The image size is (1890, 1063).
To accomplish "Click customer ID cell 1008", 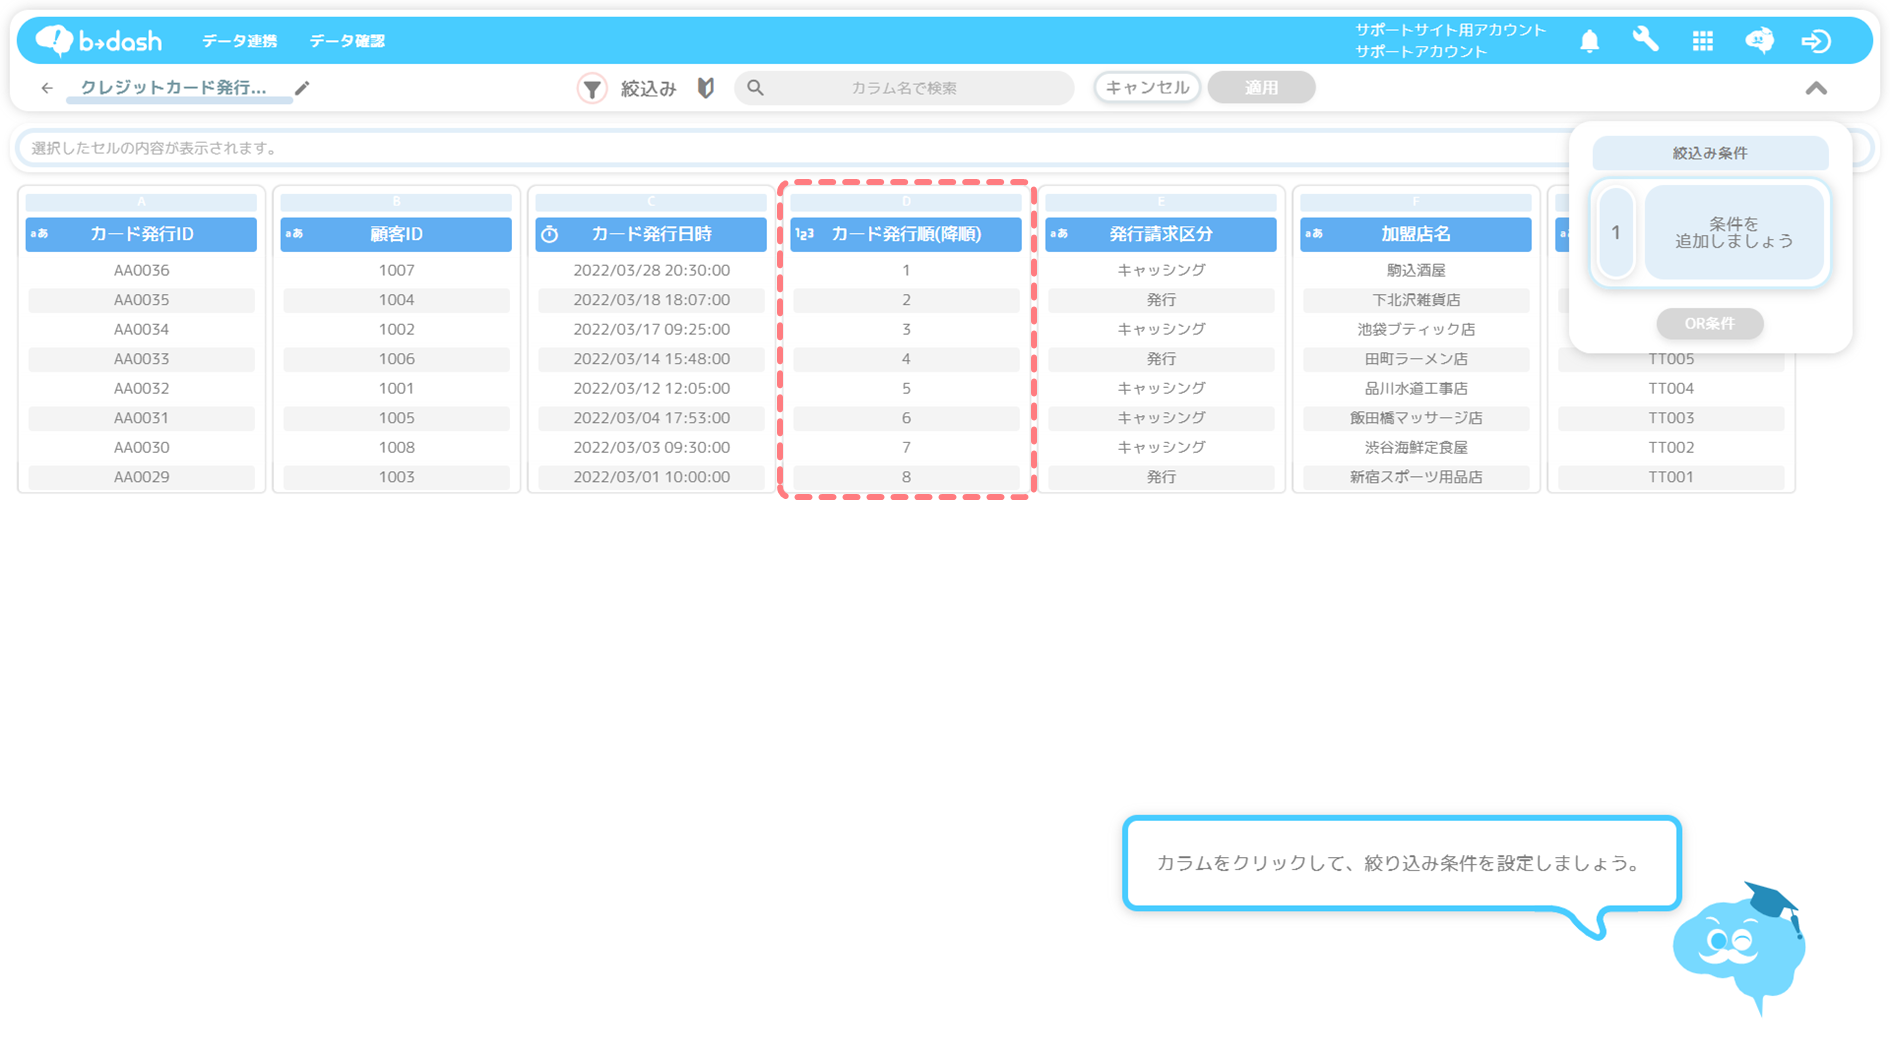I will click(396, 447).
